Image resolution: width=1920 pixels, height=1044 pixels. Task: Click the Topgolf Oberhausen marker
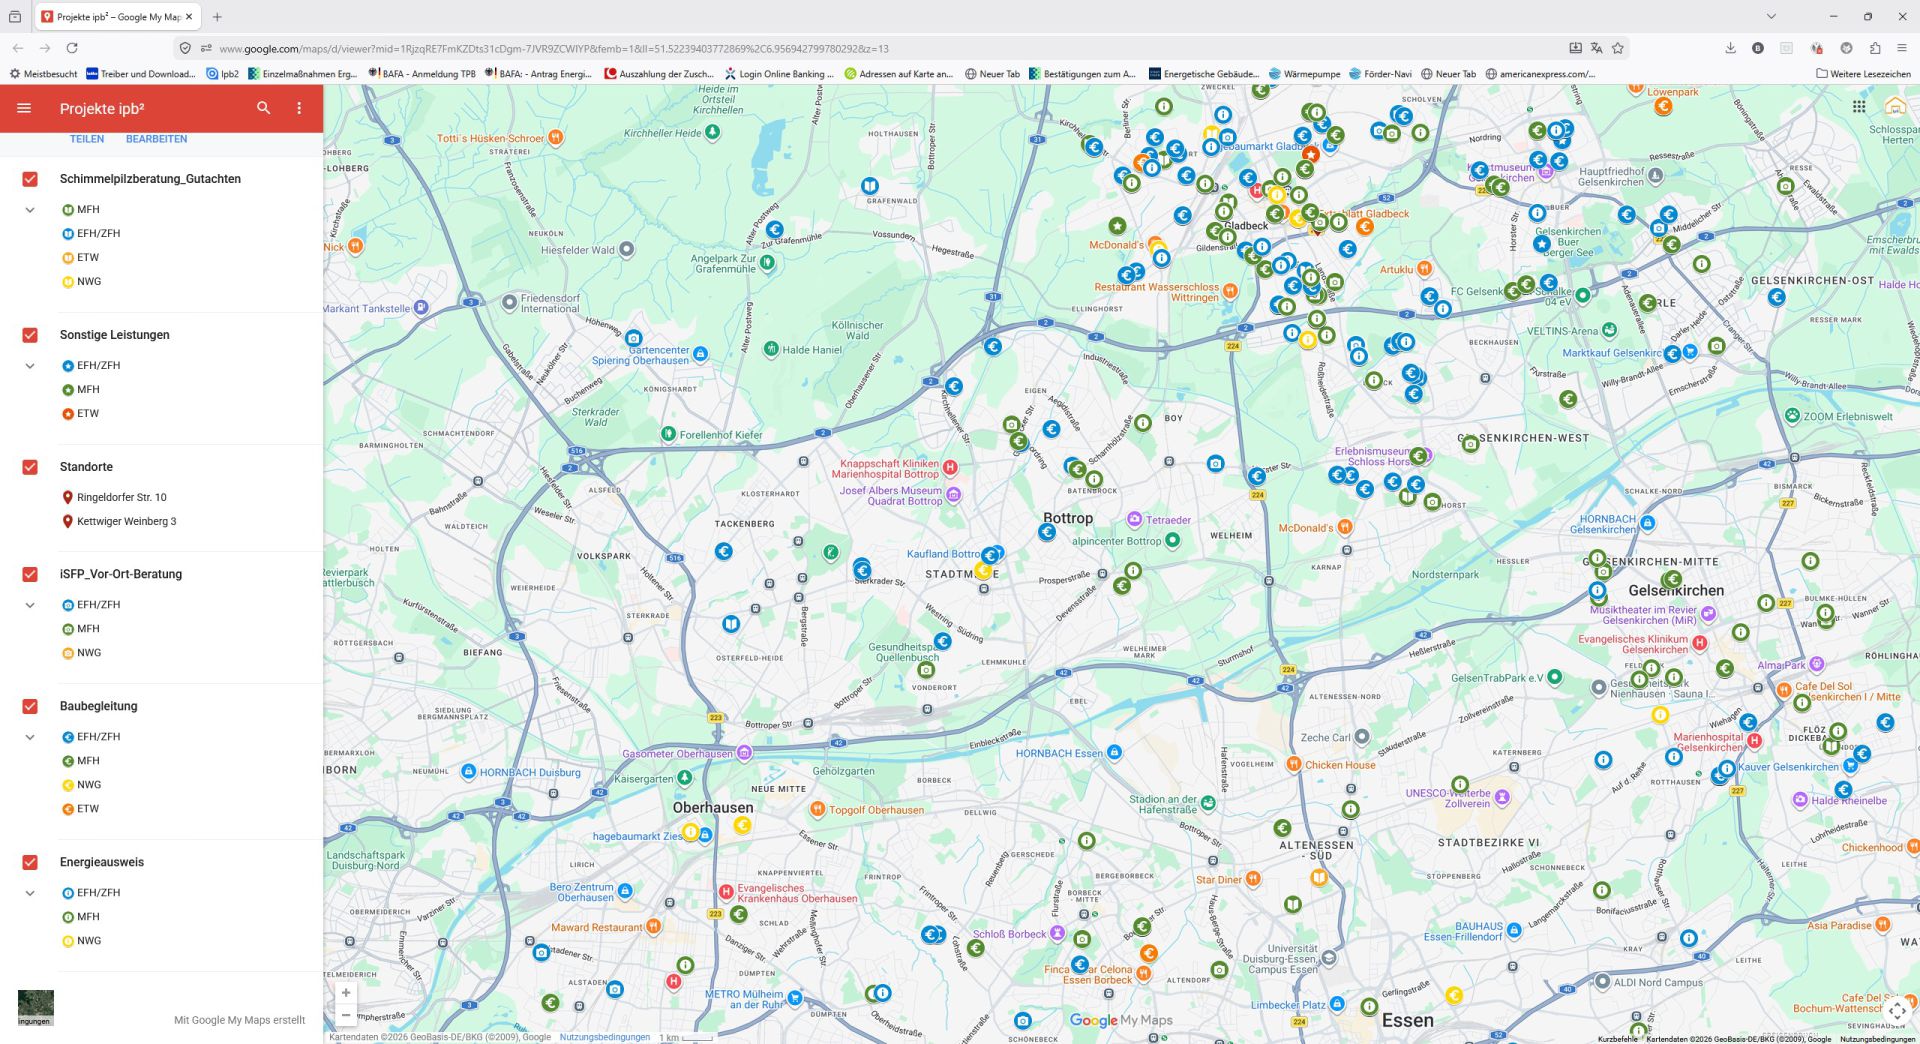pyautogui.click(x=818, y=809)
